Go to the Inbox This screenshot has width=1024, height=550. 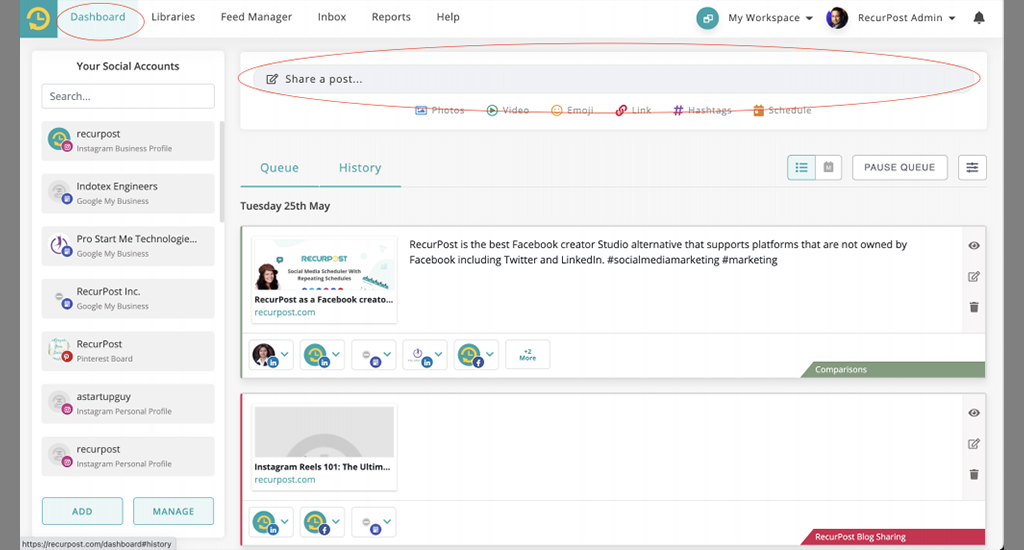[332, 17]
